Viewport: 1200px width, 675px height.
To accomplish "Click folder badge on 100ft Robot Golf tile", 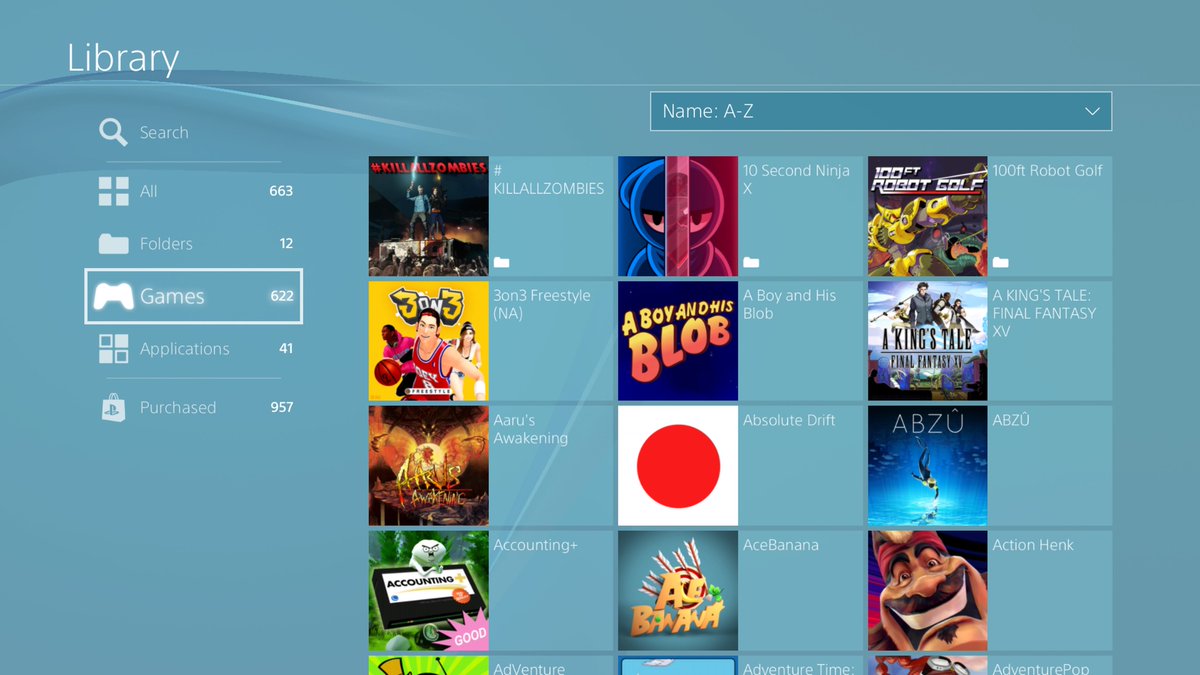I will (x=1000, y=263).
